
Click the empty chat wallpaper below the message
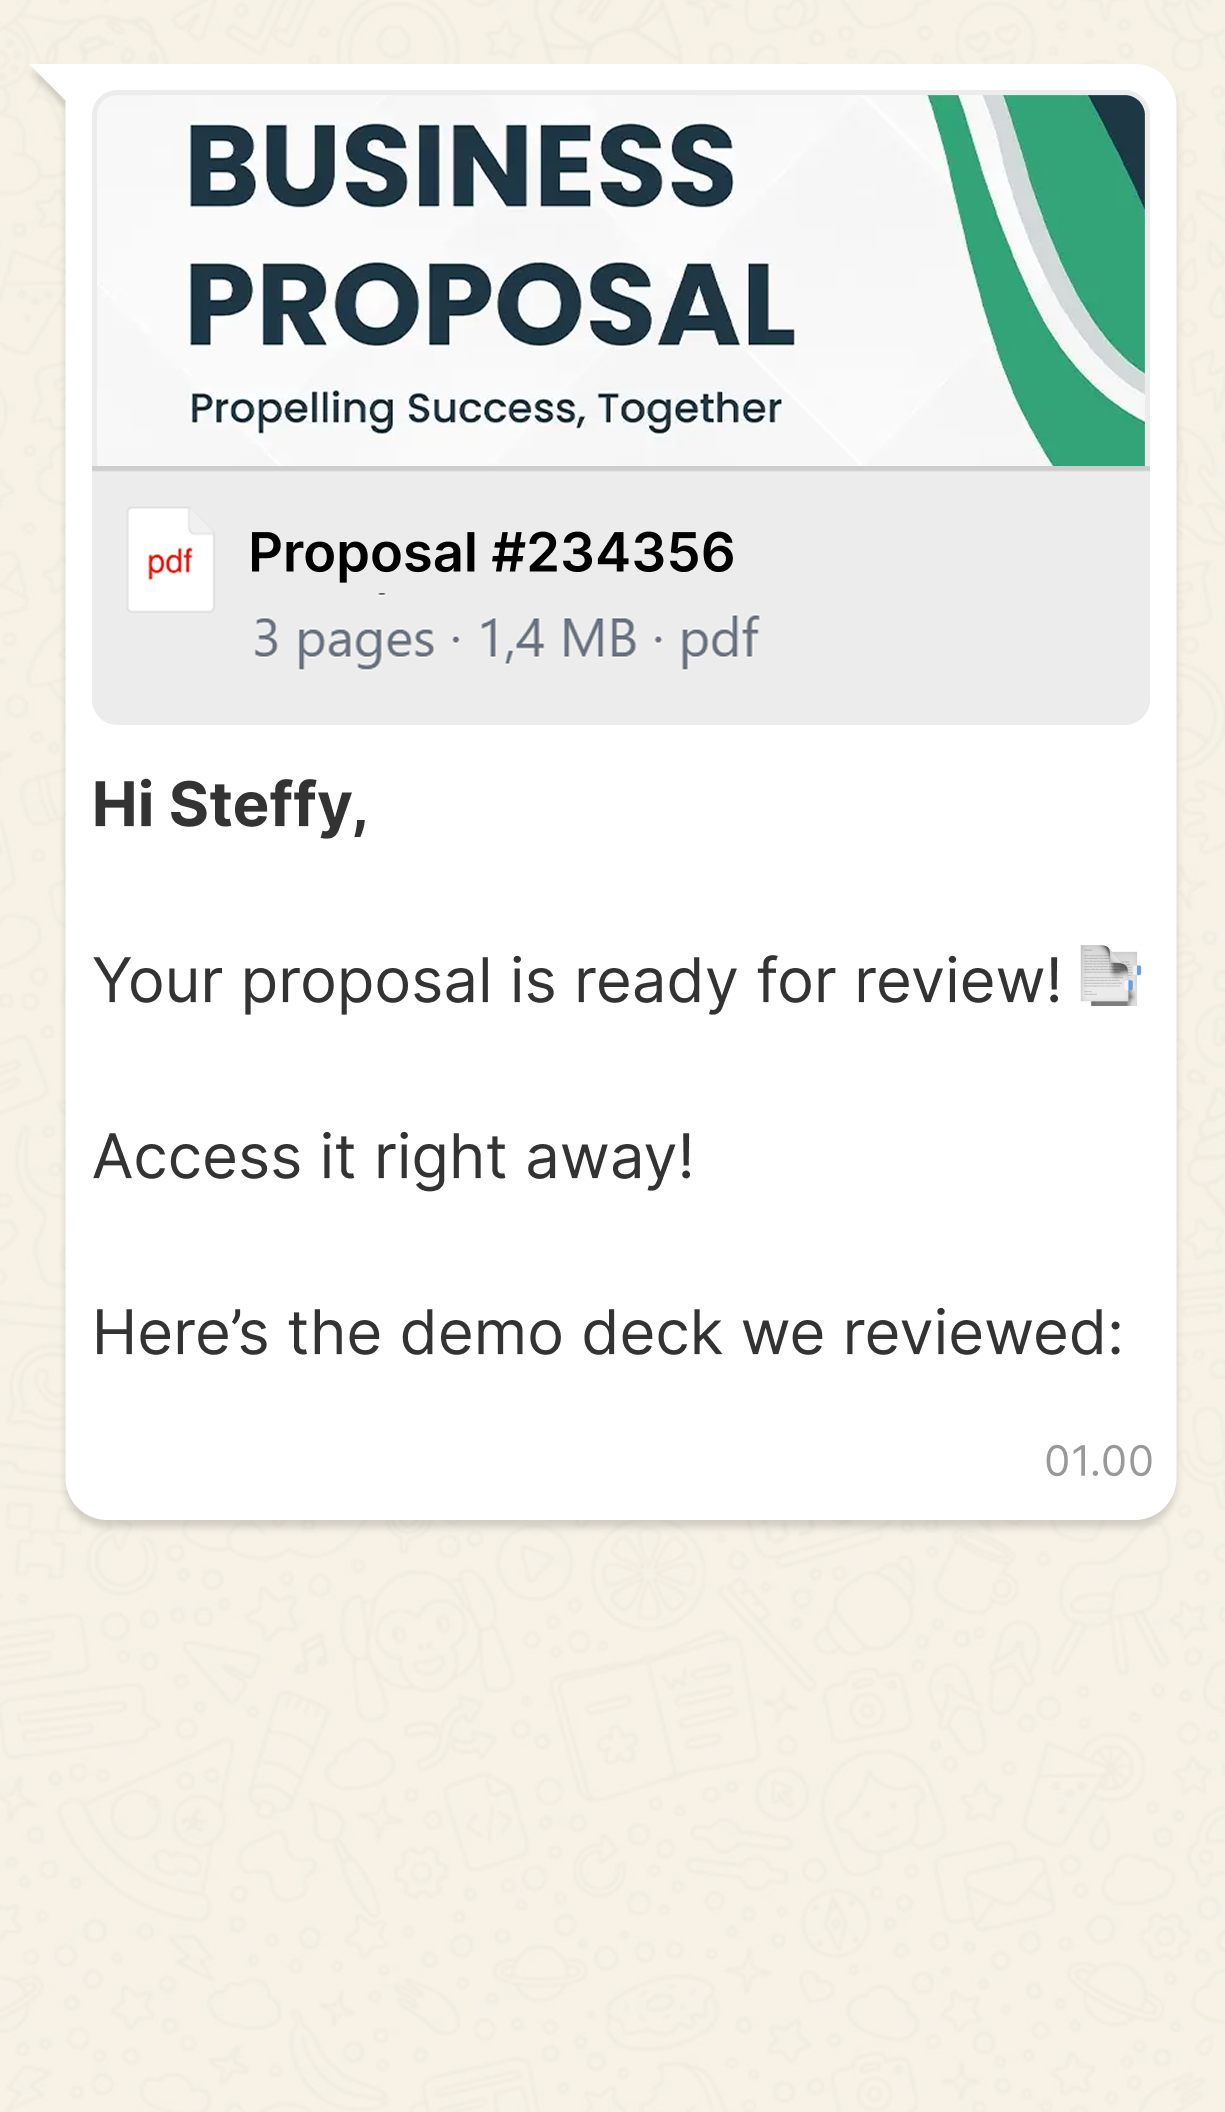coord(612,1810)
